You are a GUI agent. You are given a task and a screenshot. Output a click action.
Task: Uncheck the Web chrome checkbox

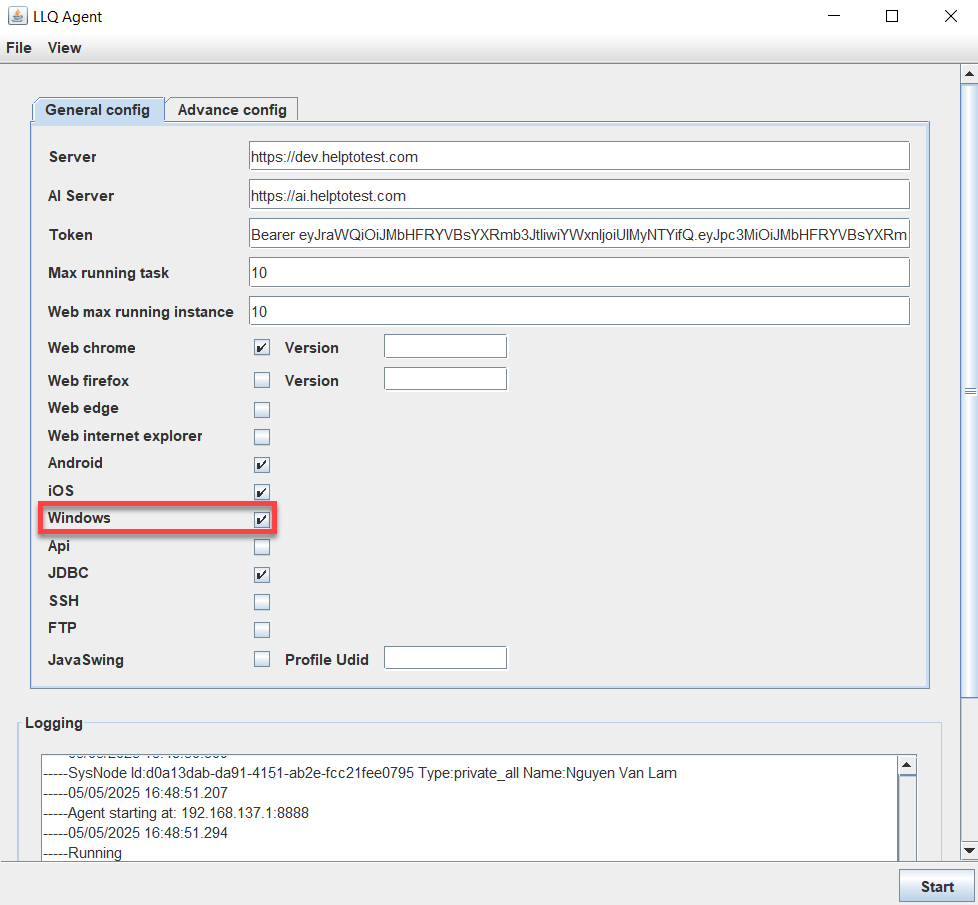coord(262,348)
